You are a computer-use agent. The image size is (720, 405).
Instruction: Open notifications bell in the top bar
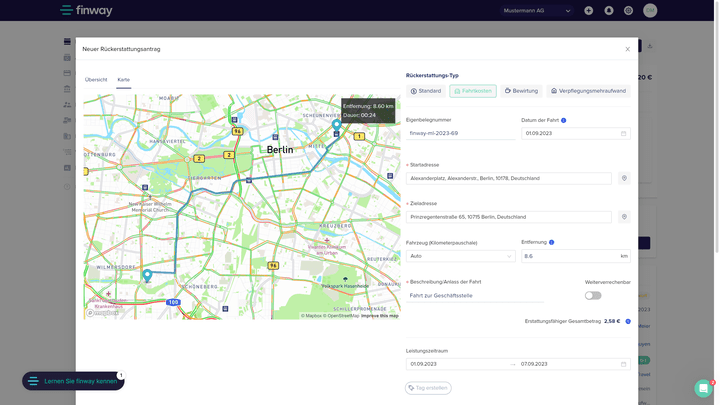[x=609, y=11]
